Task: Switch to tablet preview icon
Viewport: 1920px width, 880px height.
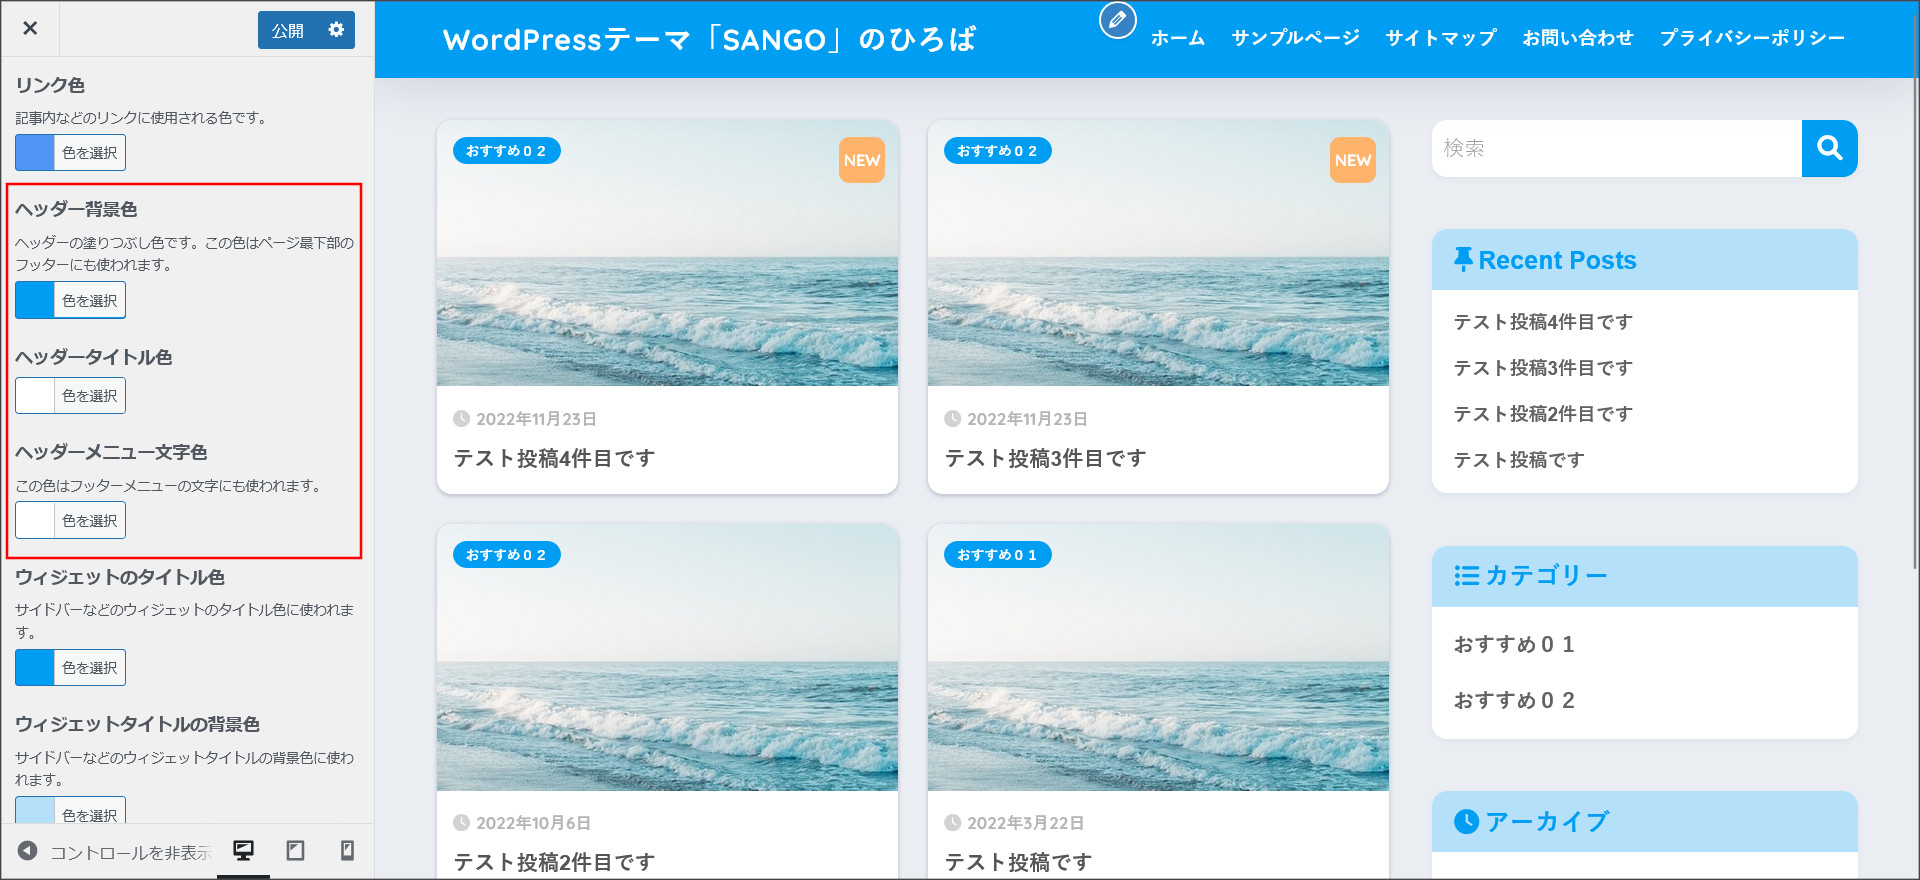Action: (295, 851)
